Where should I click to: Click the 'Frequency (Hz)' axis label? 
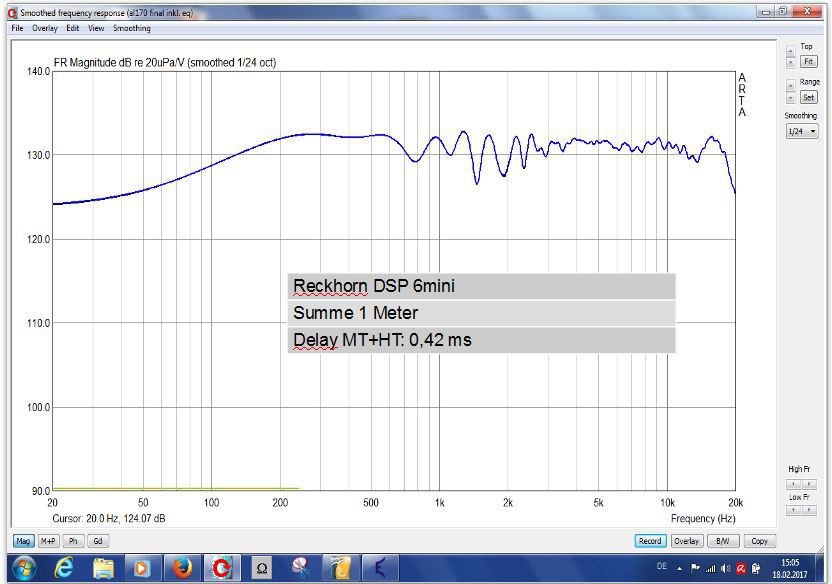coord(703,518)
